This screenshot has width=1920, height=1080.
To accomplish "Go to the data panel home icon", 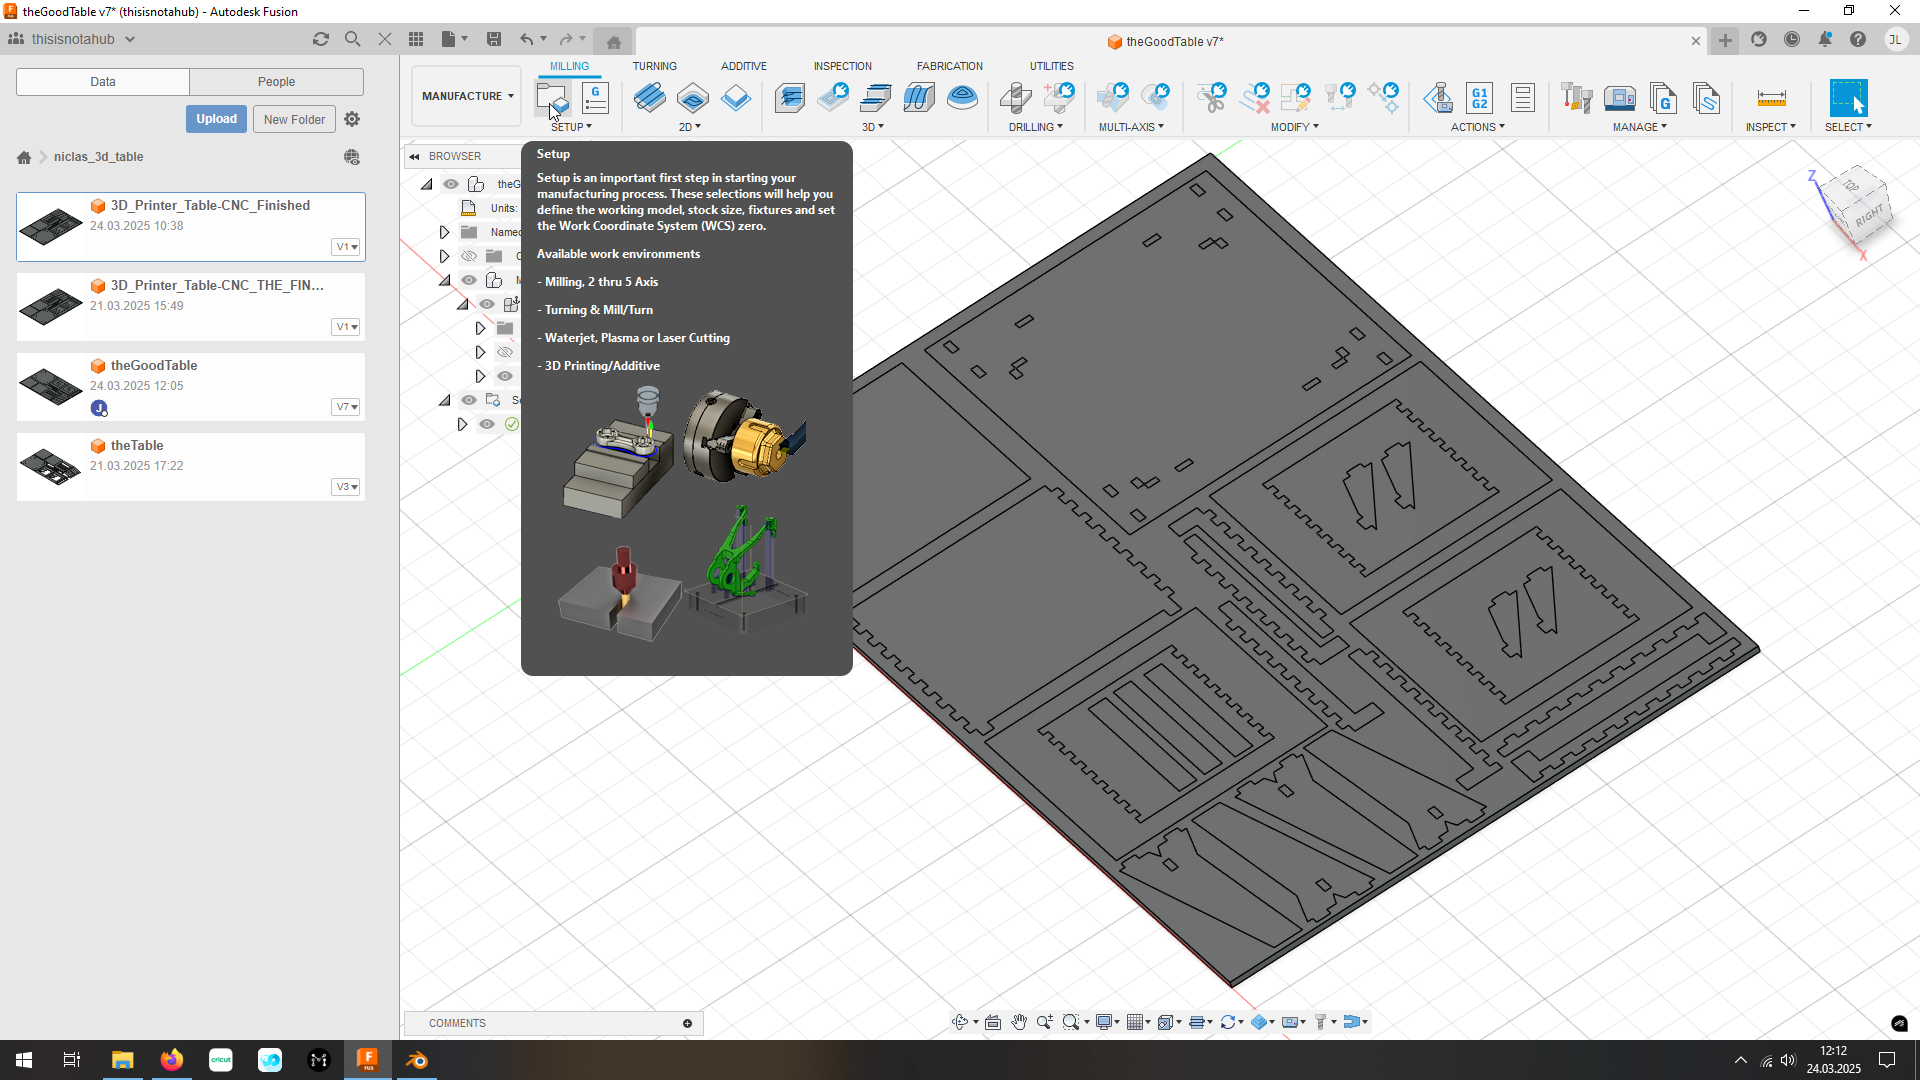I will (x=24, y=157).
